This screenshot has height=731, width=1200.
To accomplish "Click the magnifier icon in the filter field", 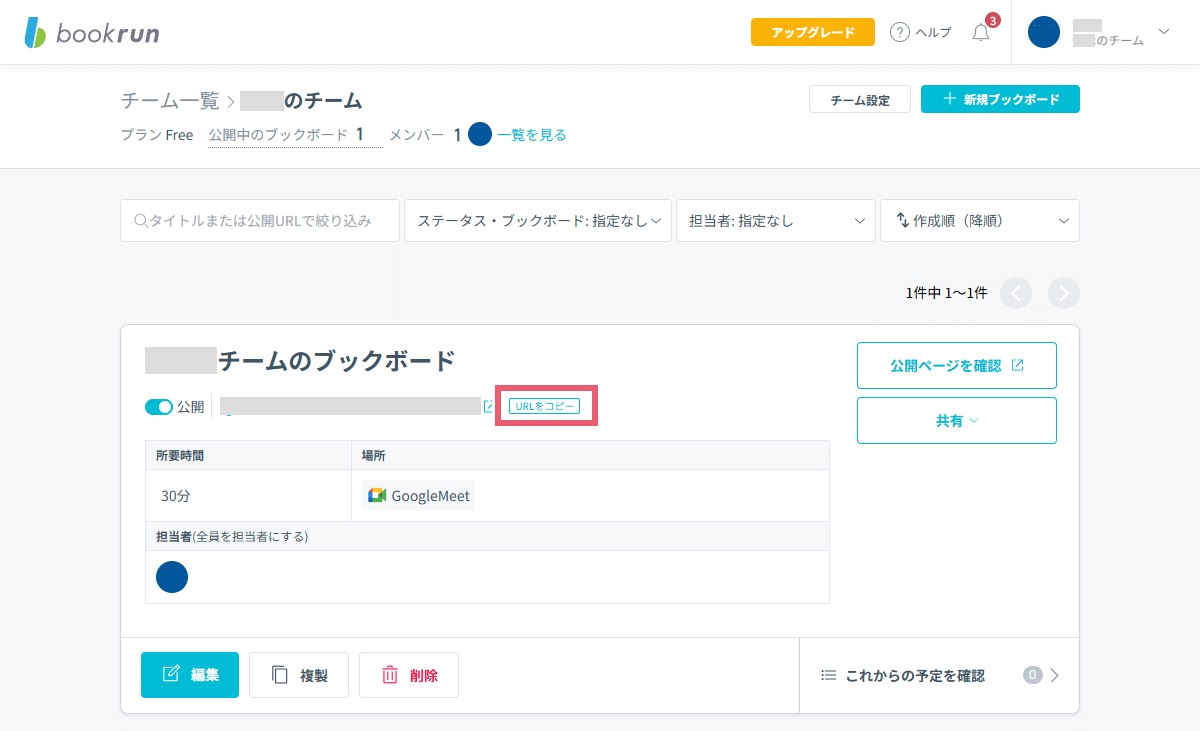I will (139, 220).
